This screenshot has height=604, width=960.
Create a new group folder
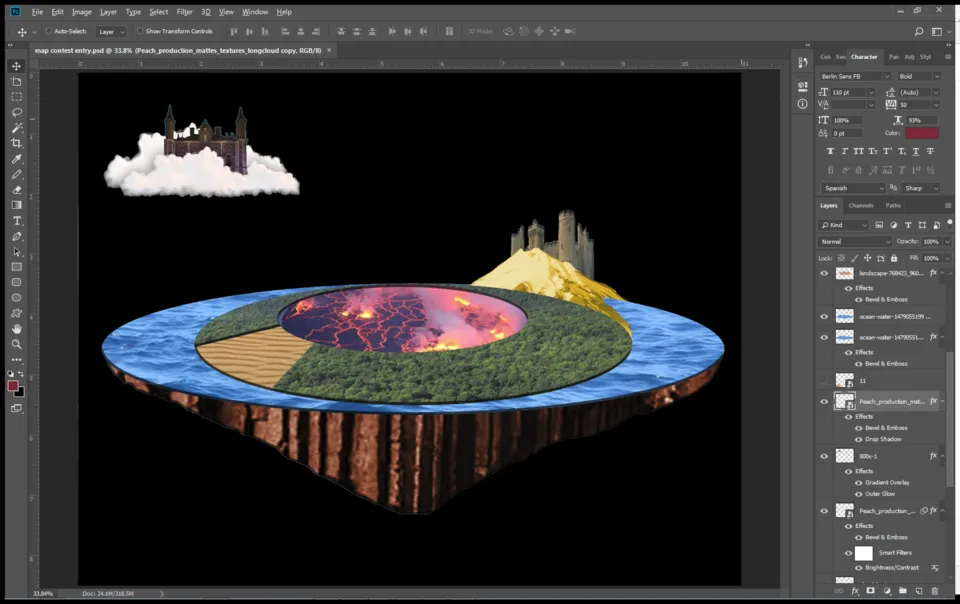(902, 591)
